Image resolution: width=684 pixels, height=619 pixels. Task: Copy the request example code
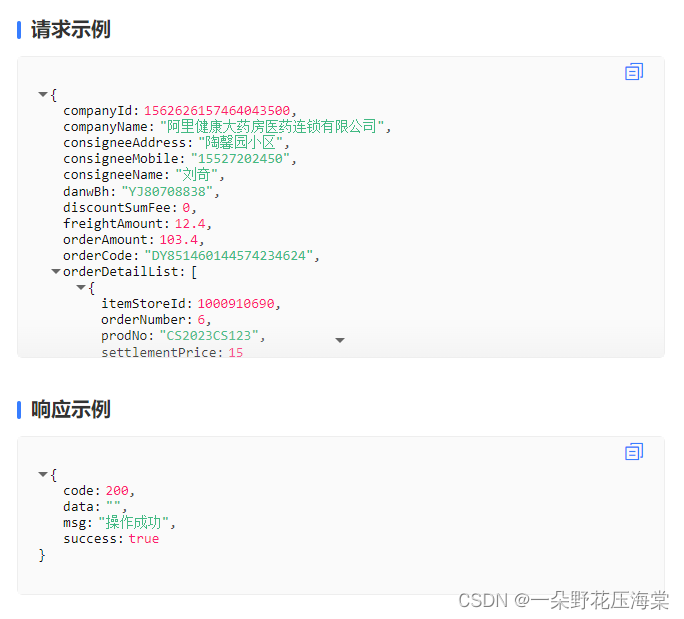(634, 72)
